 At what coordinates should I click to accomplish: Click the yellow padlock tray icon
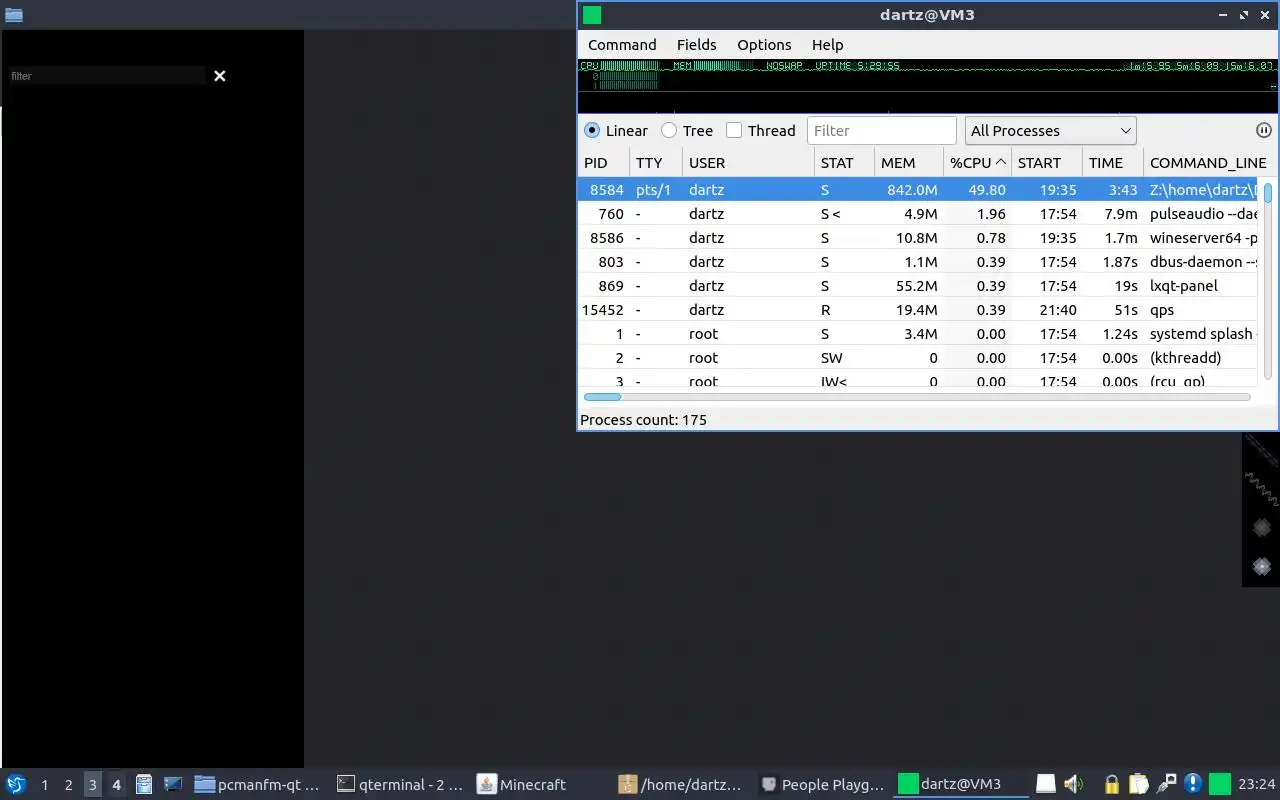tap(1111, 784)
